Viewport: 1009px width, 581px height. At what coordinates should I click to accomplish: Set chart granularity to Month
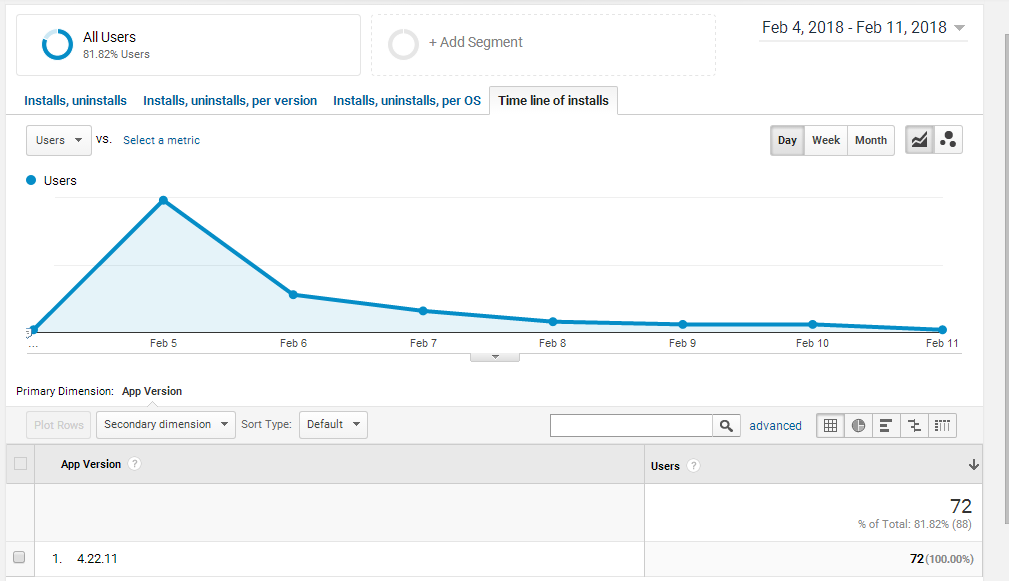point(871,140)
